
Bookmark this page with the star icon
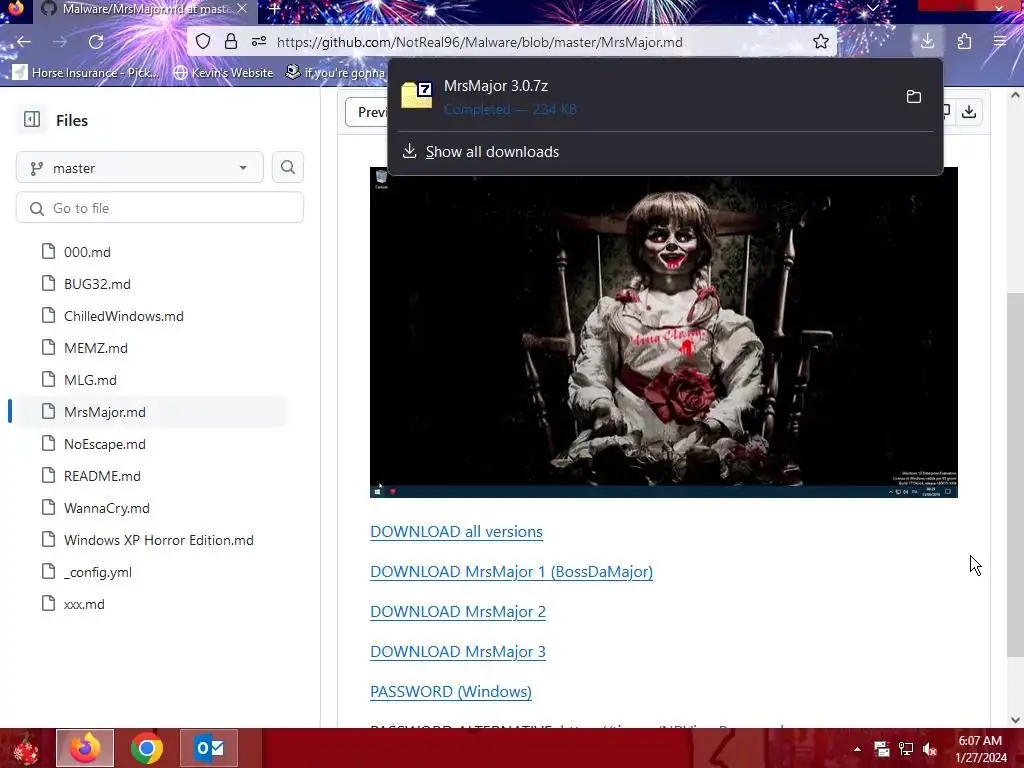pos(821,42)
